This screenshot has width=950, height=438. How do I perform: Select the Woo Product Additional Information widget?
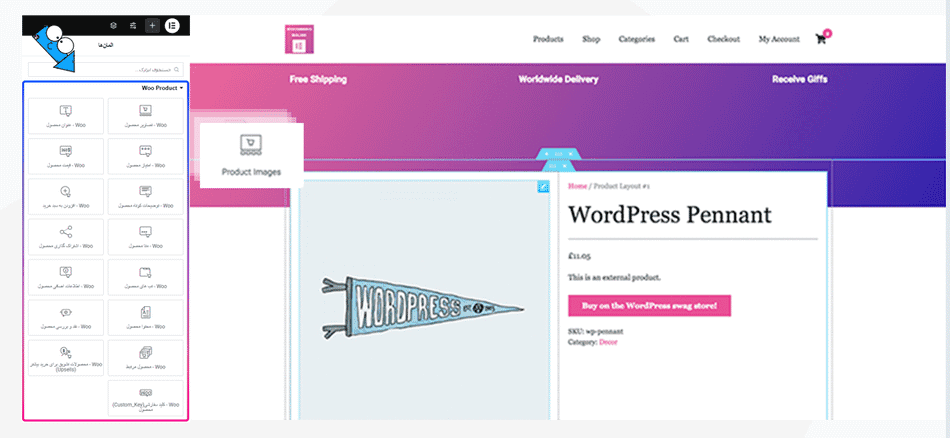point(66,277)
